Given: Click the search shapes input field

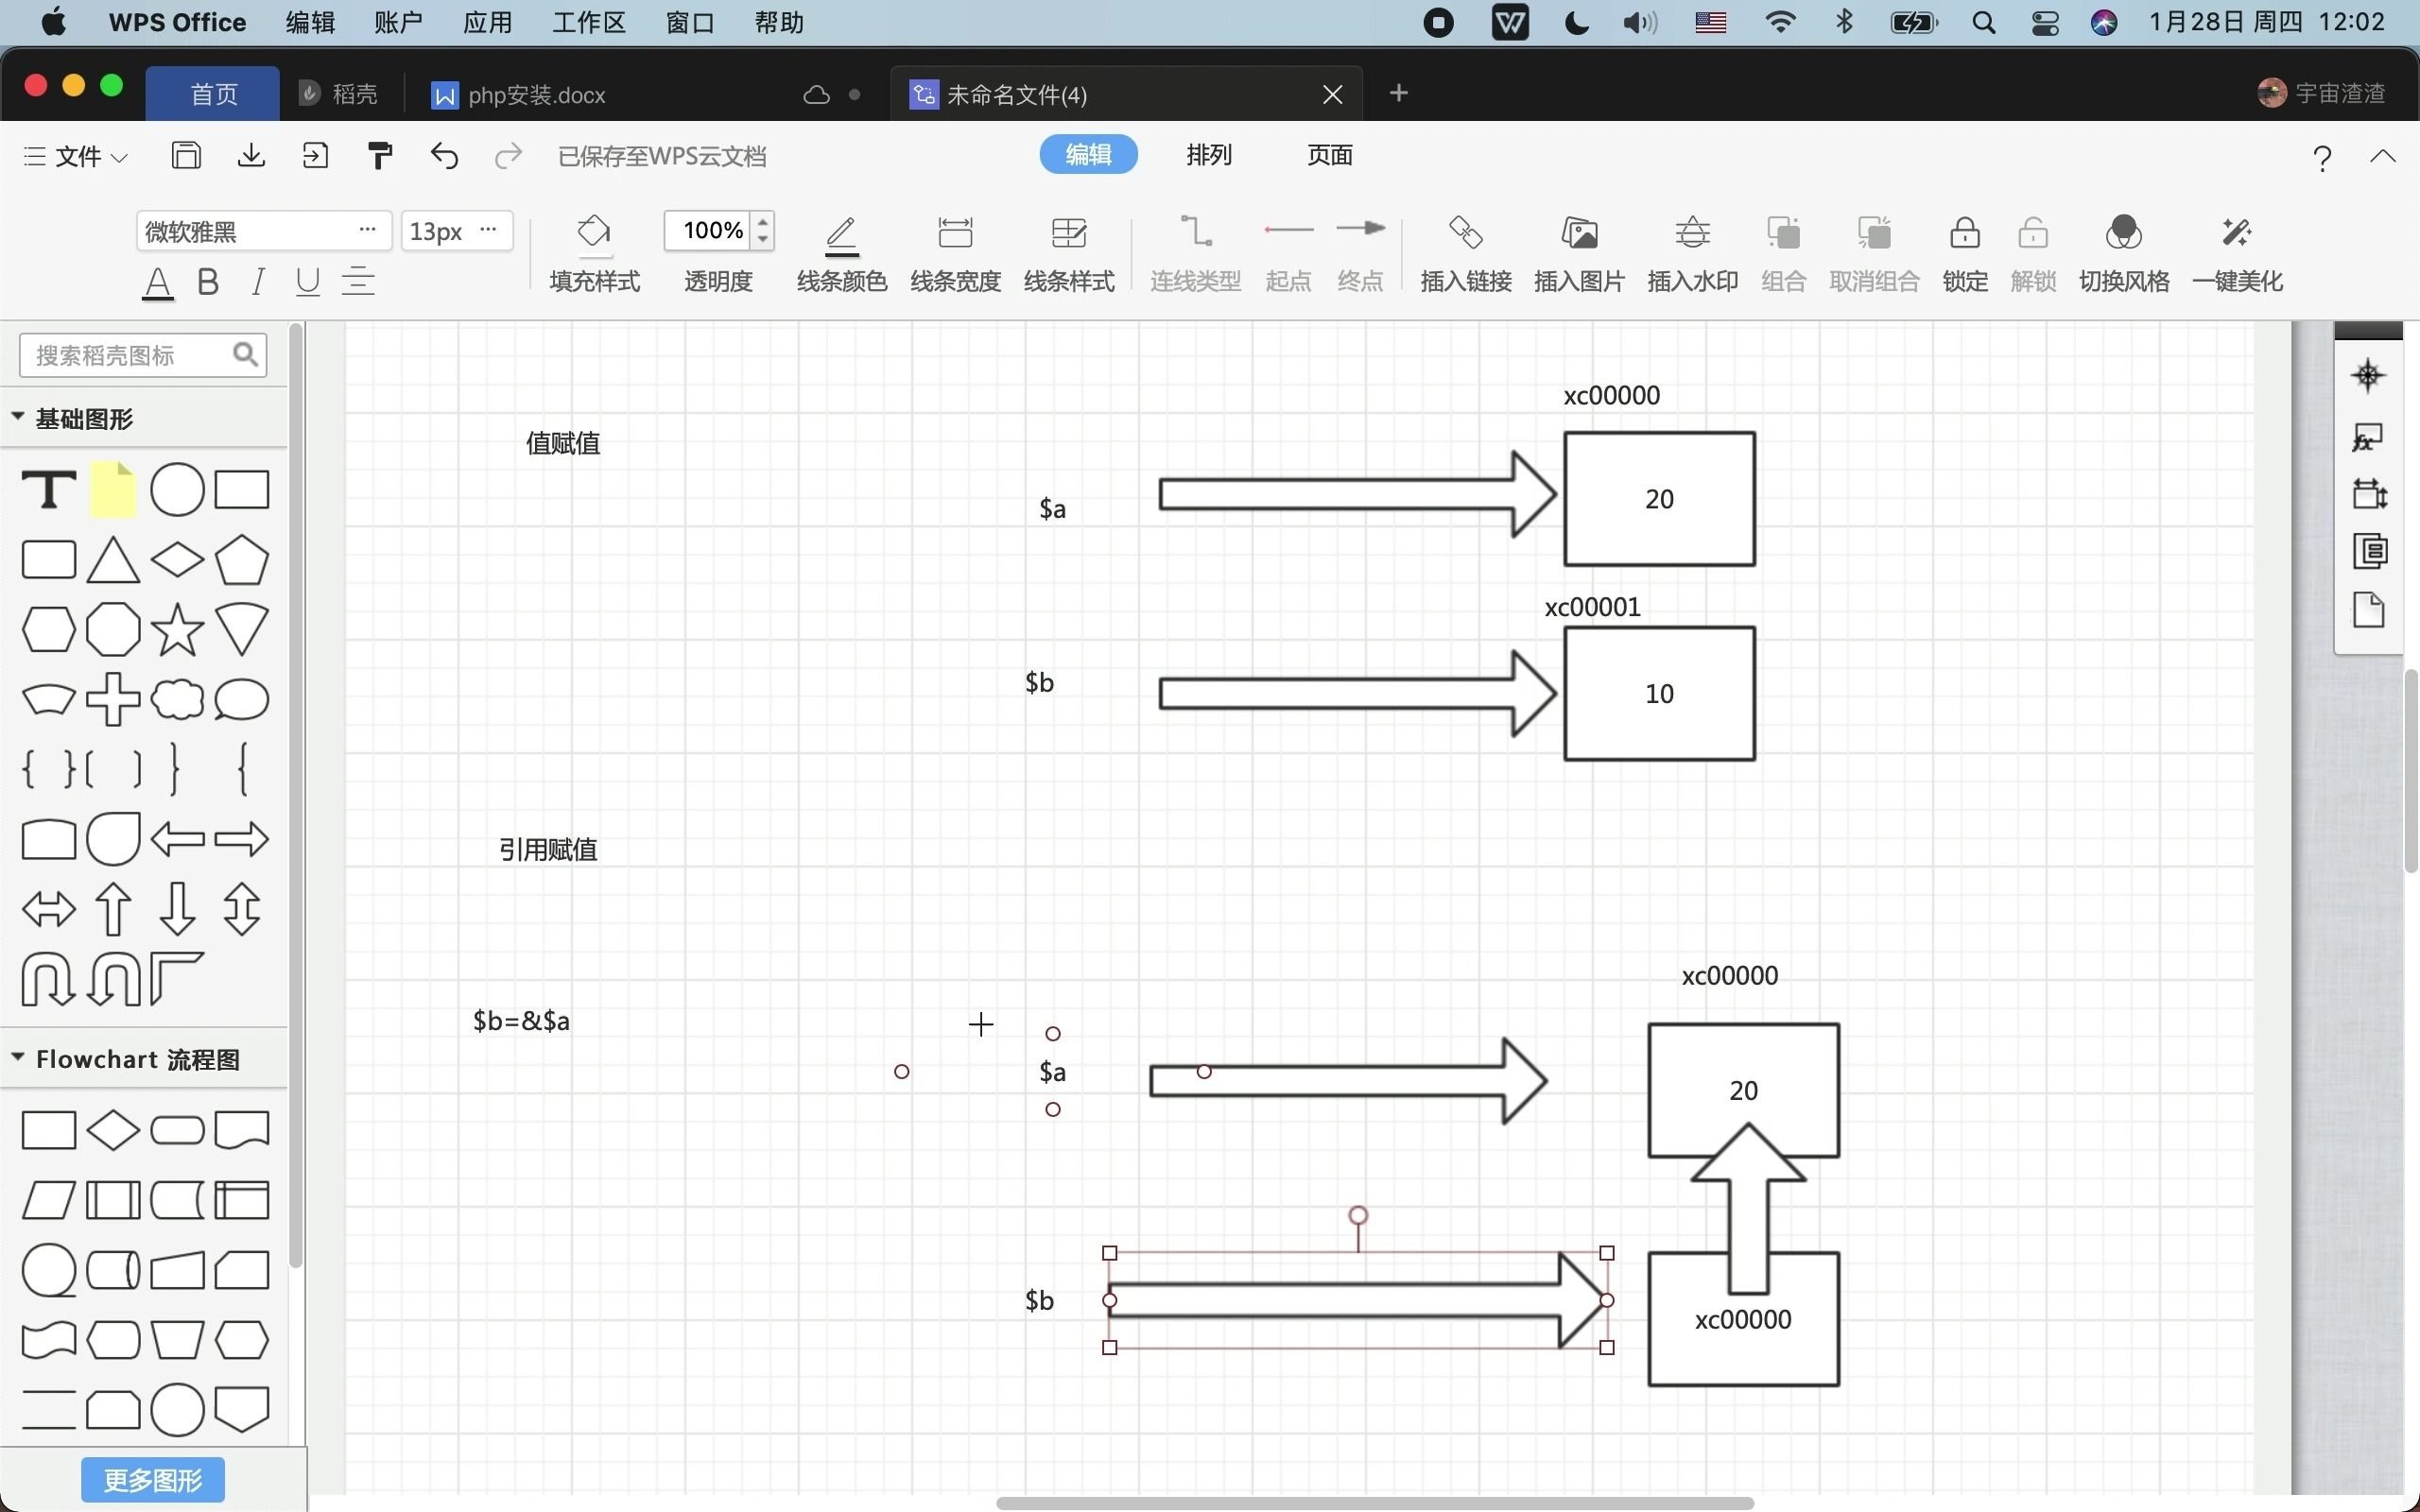Looking at the screenshot, I should coord(143,355).
